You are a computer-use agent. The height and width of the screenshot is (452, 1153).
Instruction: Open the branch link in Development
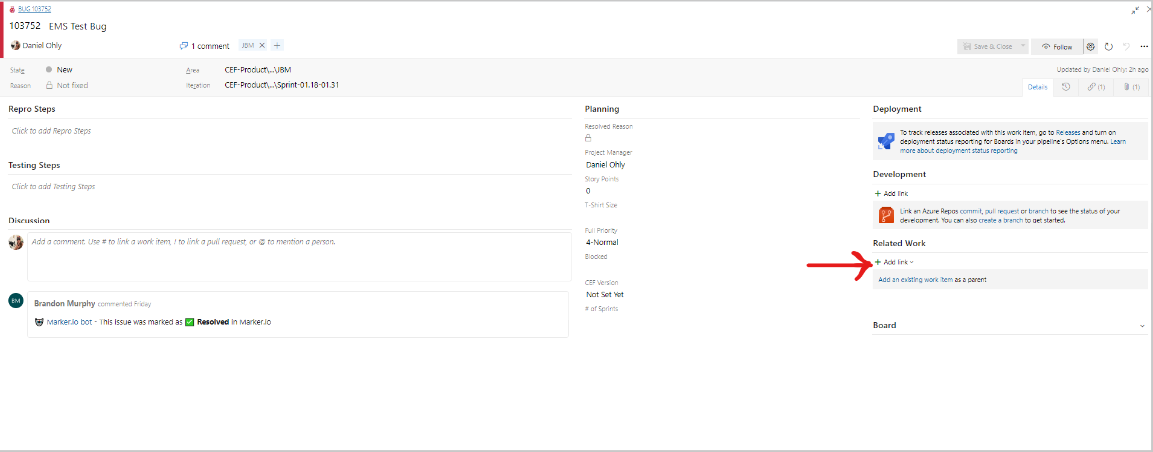pyautogui.click(x=1038, y=211)
